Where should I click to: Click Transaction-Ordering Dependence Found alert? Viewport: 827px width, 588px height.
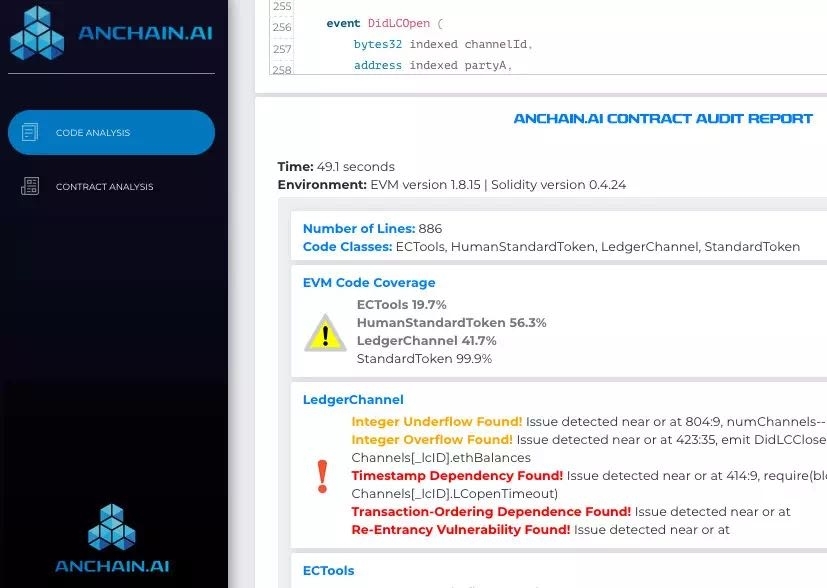491,512
